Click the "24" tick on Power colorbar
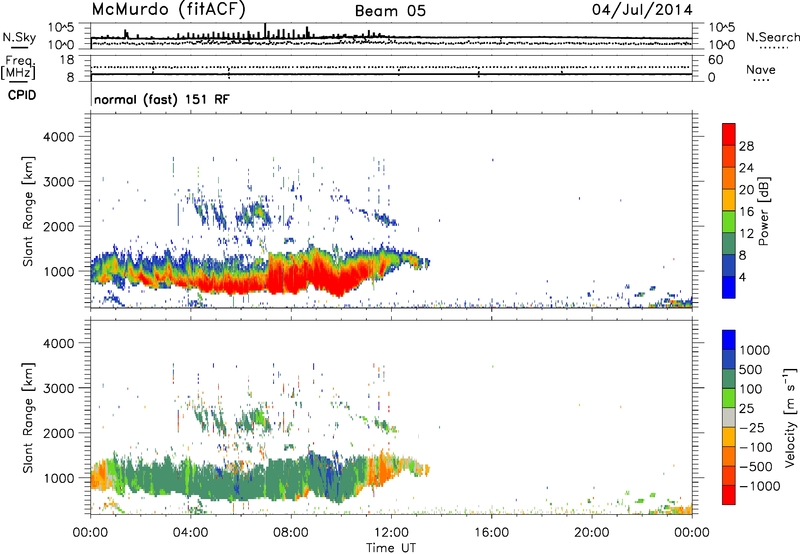 746,168
